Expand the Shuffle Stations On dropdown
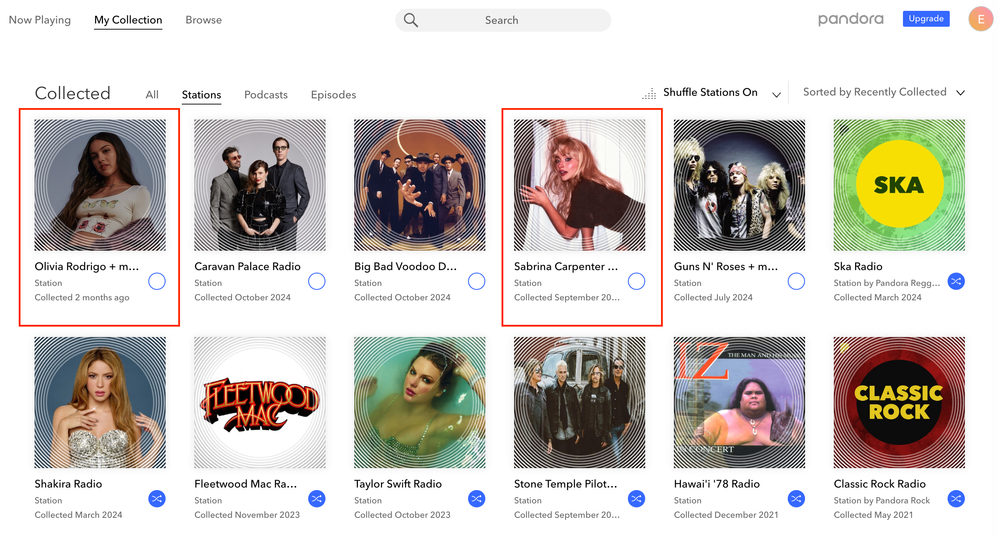Screen dimensions: 998x538 pos(776,94)
